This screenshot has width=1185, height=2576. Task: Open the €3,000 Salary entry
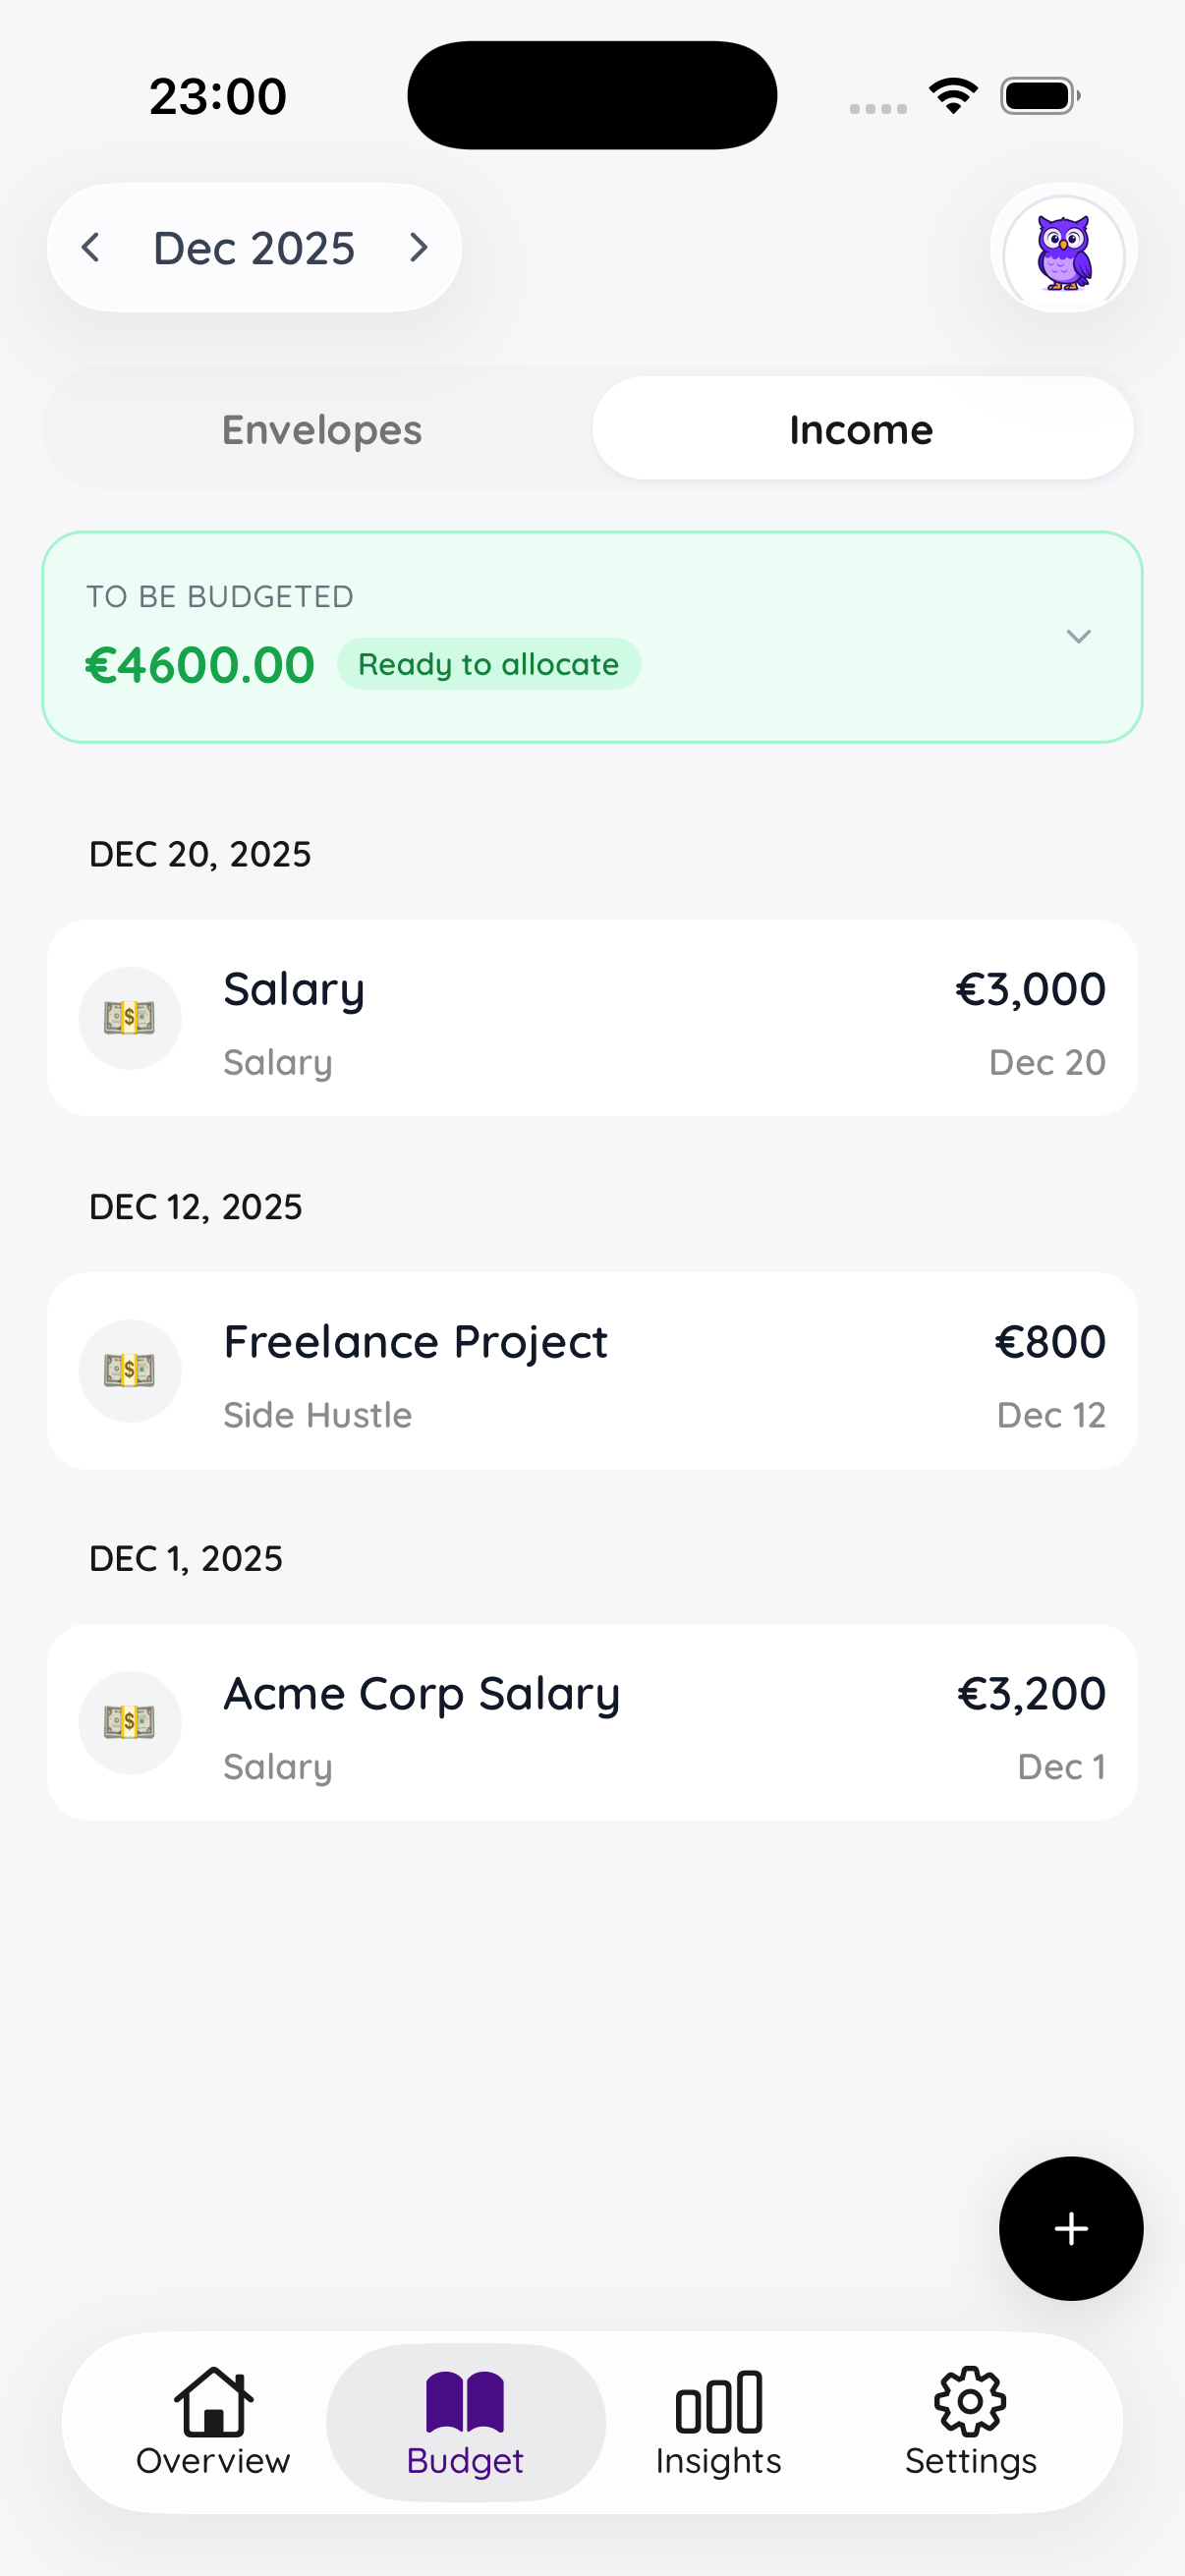pos(640,1018)
